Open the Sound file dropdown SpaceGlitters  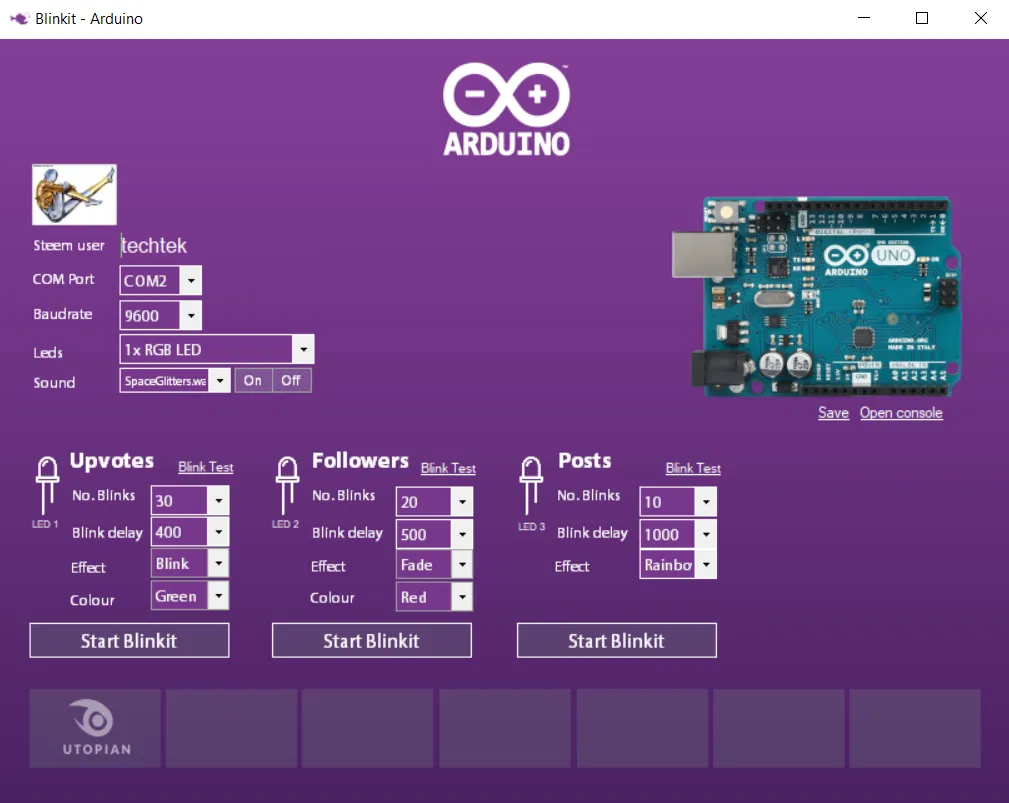(174, 380)
